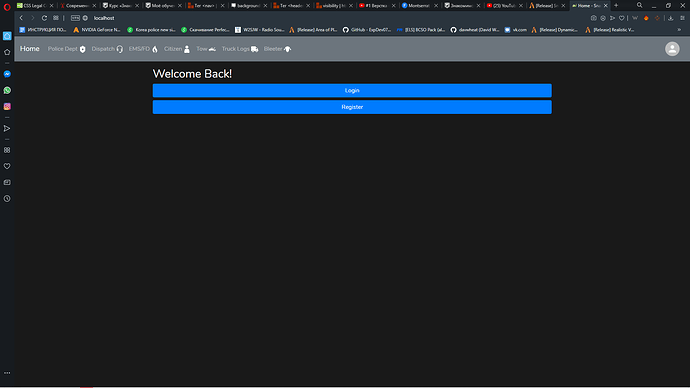Go back with the browser back arrow
Image resolution: width=690 pixels, height=388 pixels.
[21, 18]
